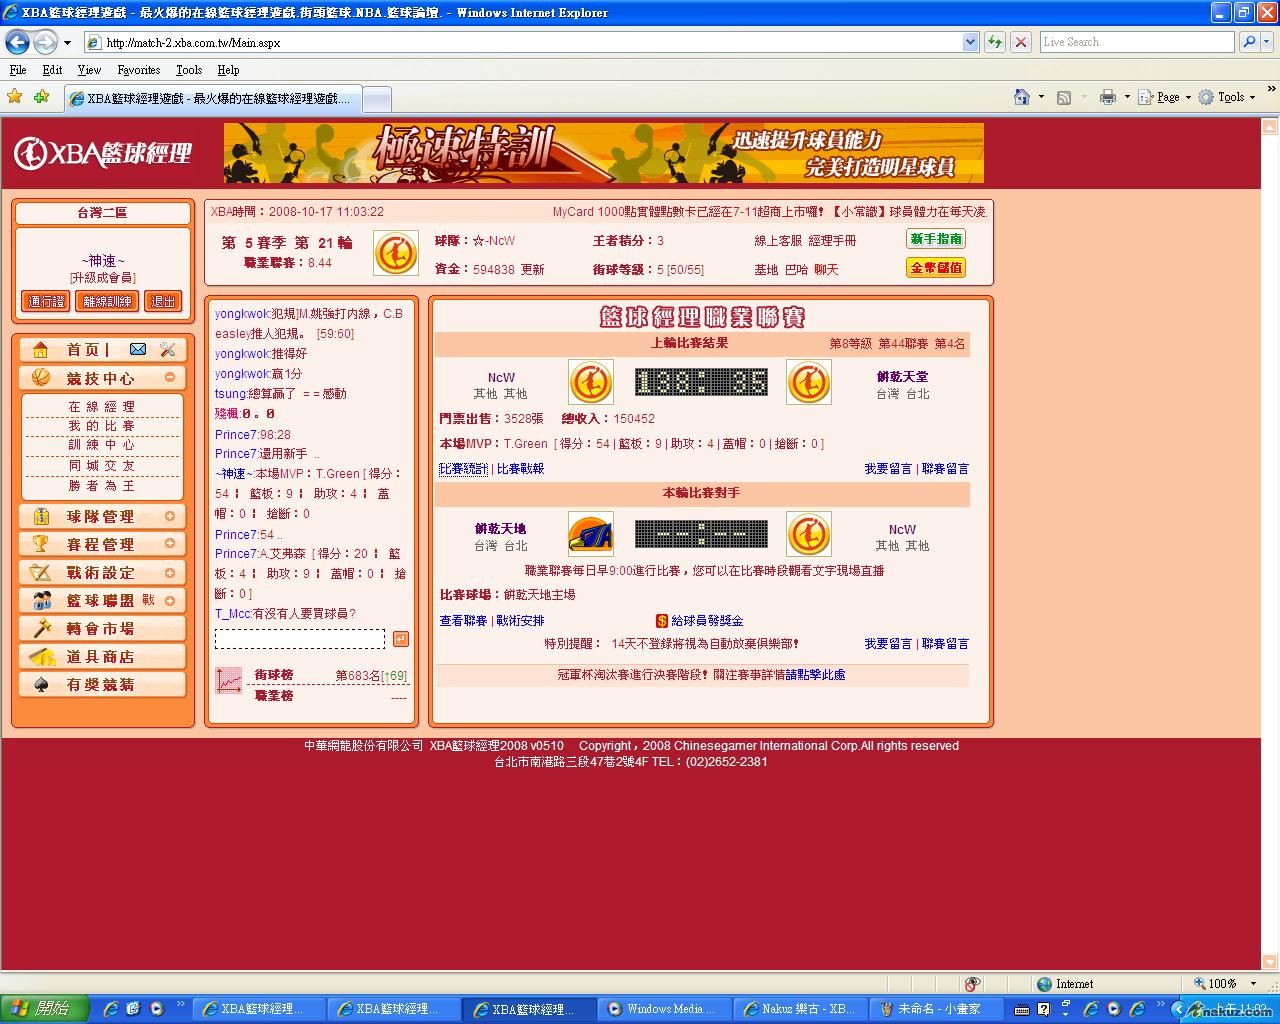1280x1024 pixels.
Task: Click the dollar icon beside 給球員發獎金
Action: tap(661, 621)
